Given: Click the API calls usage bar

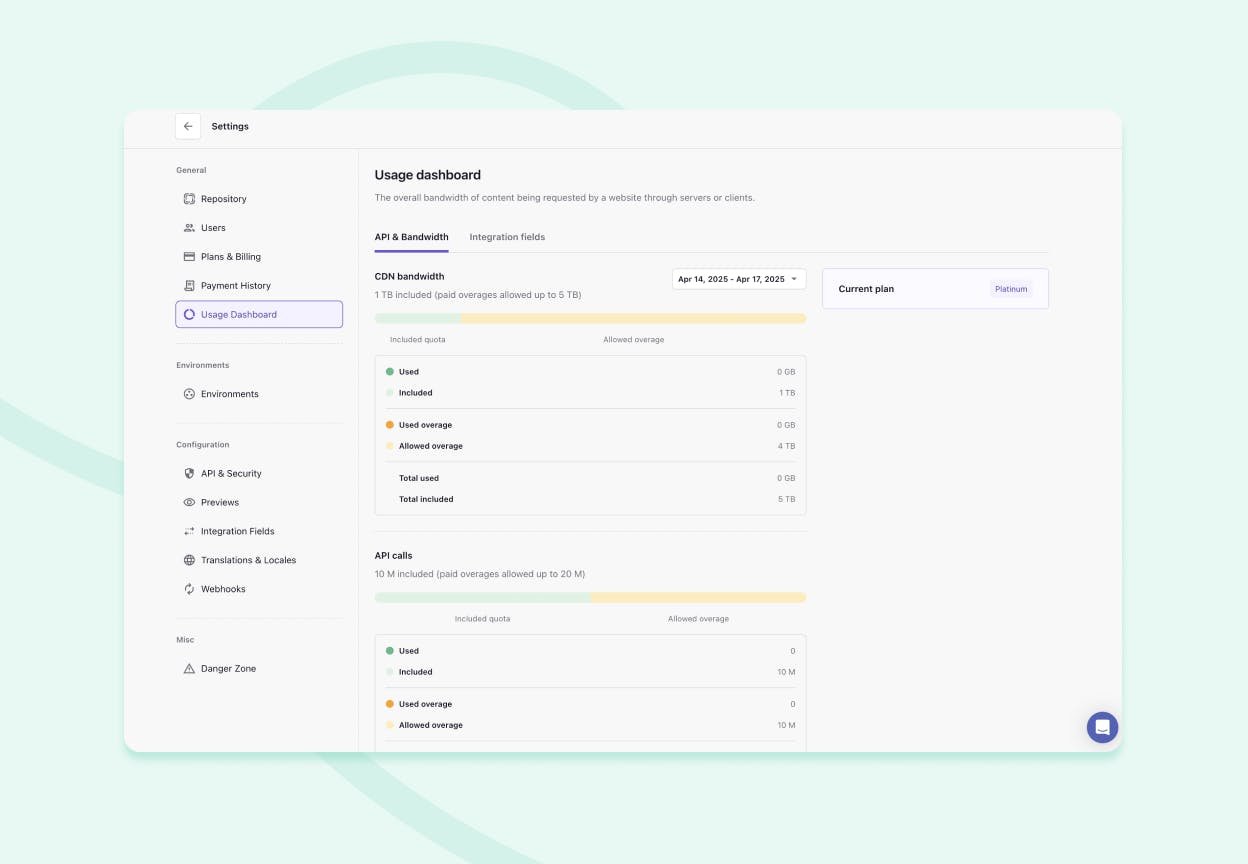Looking at the screenshot, I should pyautogui.click(x=590, y=597).
